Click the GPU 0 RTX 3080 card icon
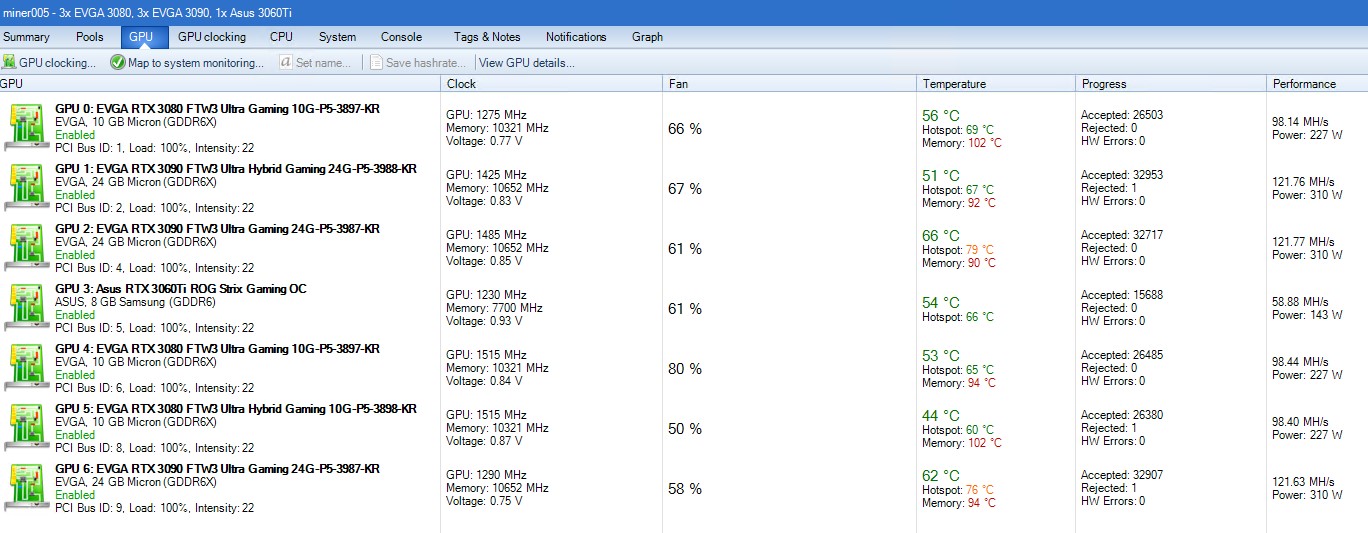1368x533 pixels. [x=26, y=127]
